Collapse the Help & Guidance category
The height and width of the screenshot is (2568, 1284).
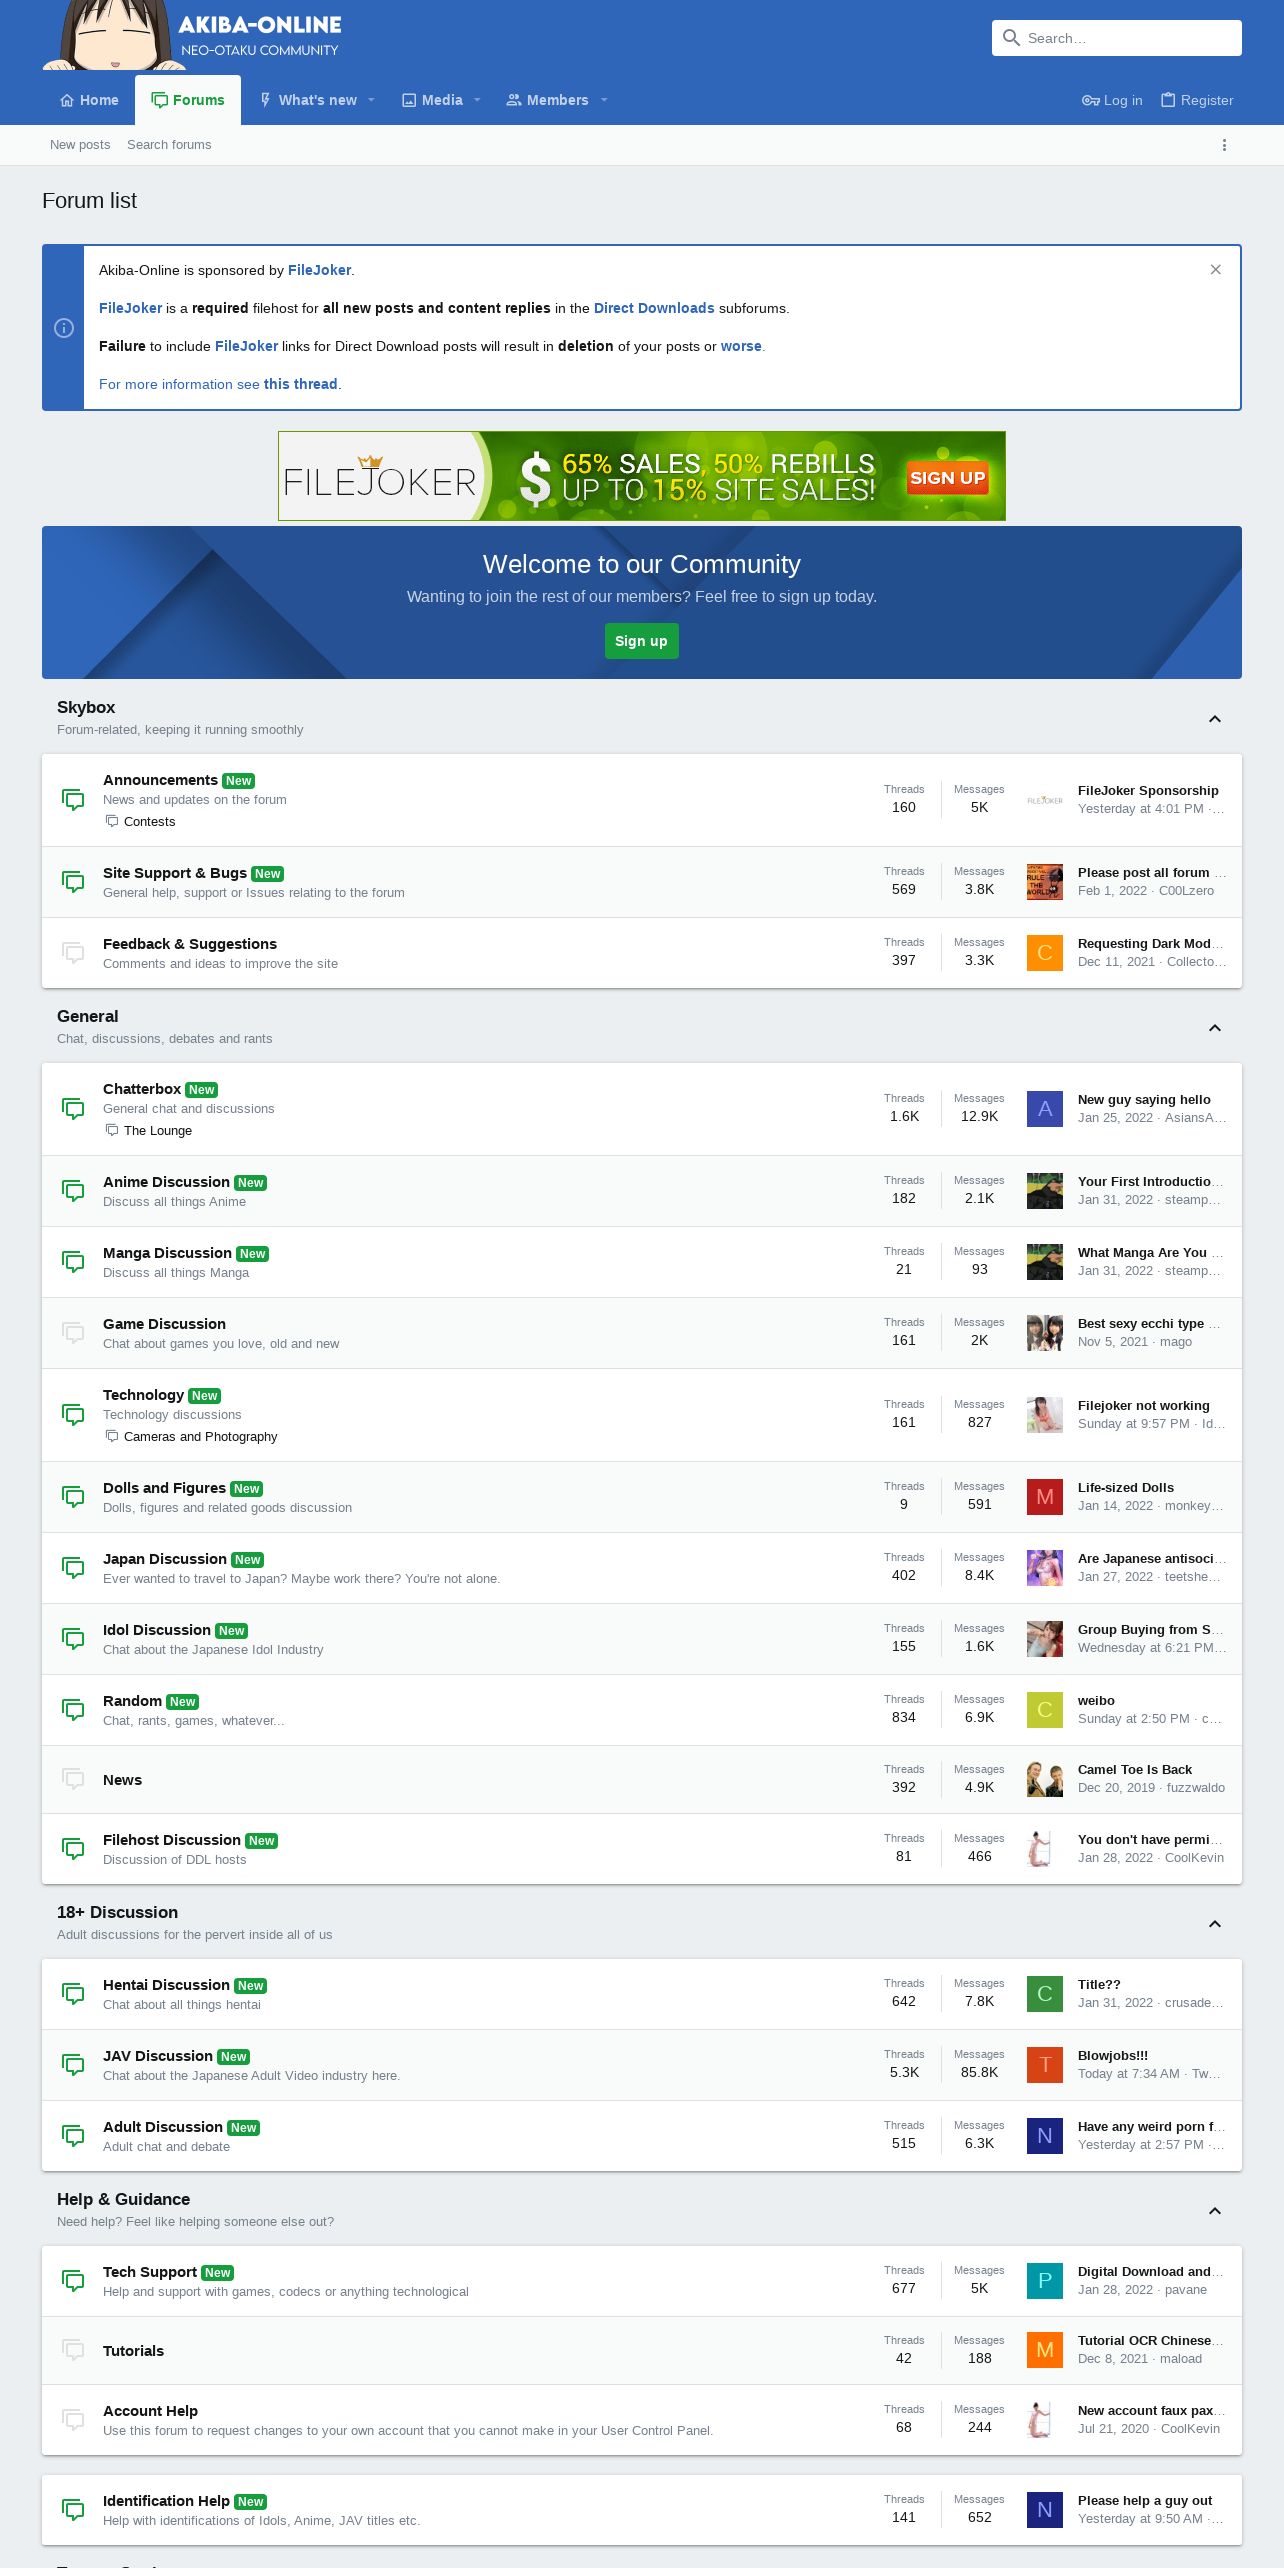[1215, 2211]
